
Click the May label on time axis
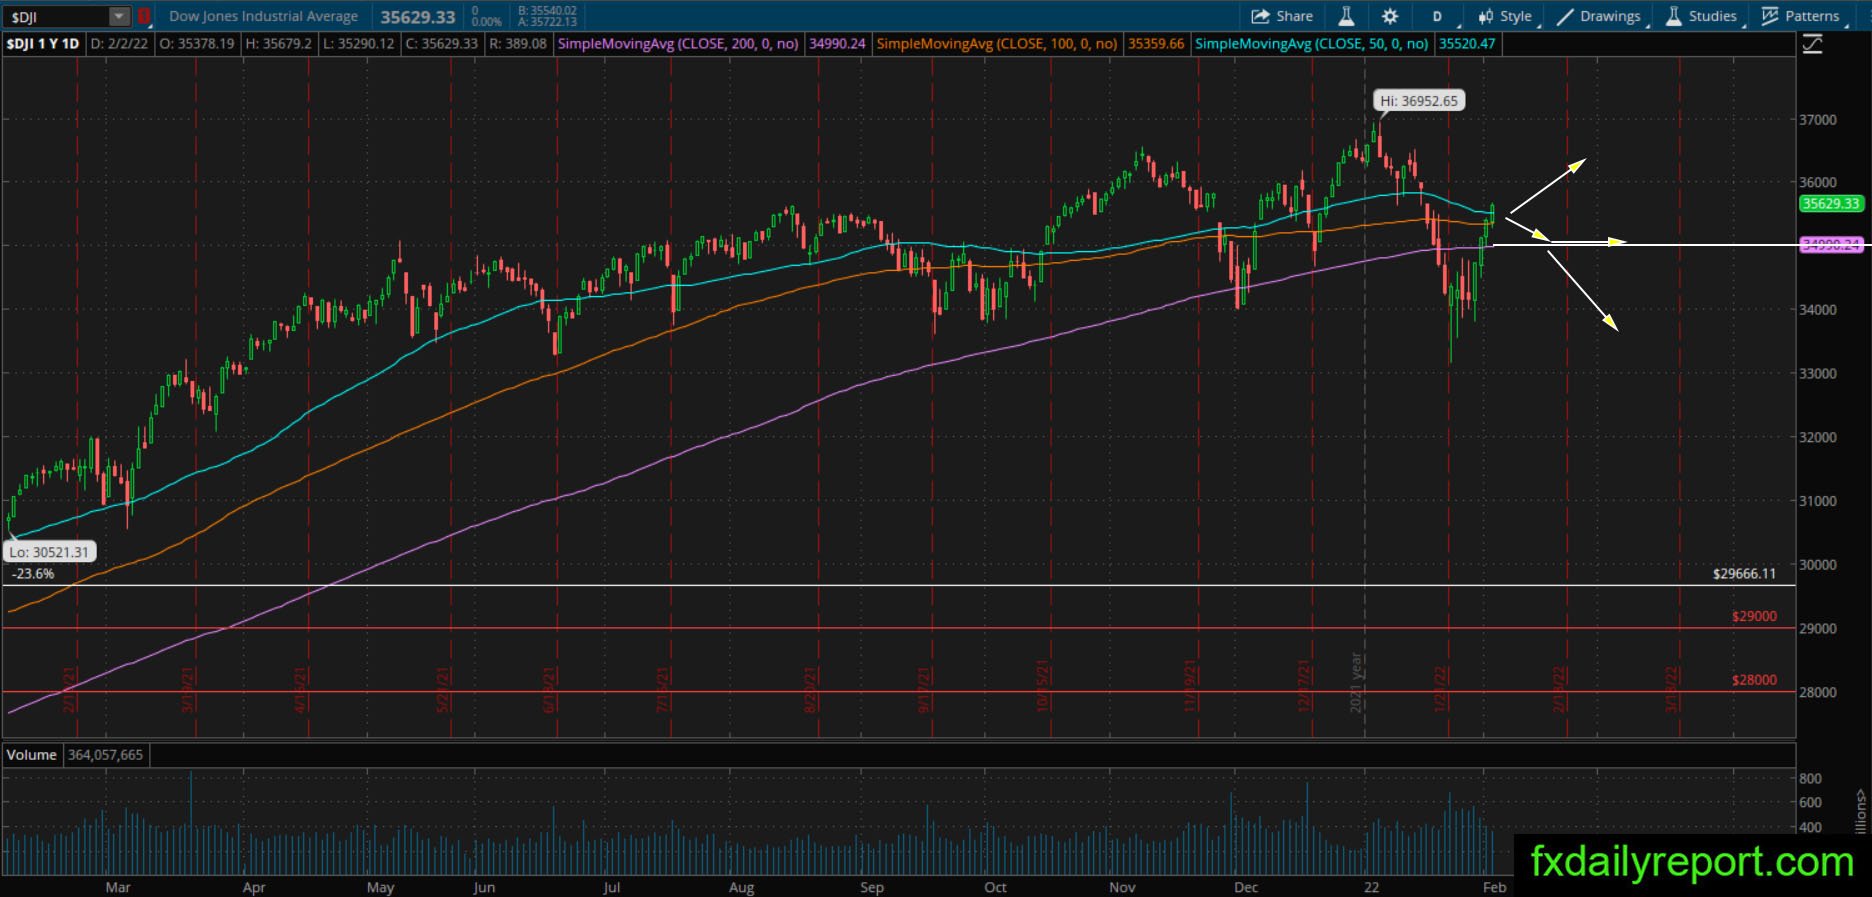[380, 887]
